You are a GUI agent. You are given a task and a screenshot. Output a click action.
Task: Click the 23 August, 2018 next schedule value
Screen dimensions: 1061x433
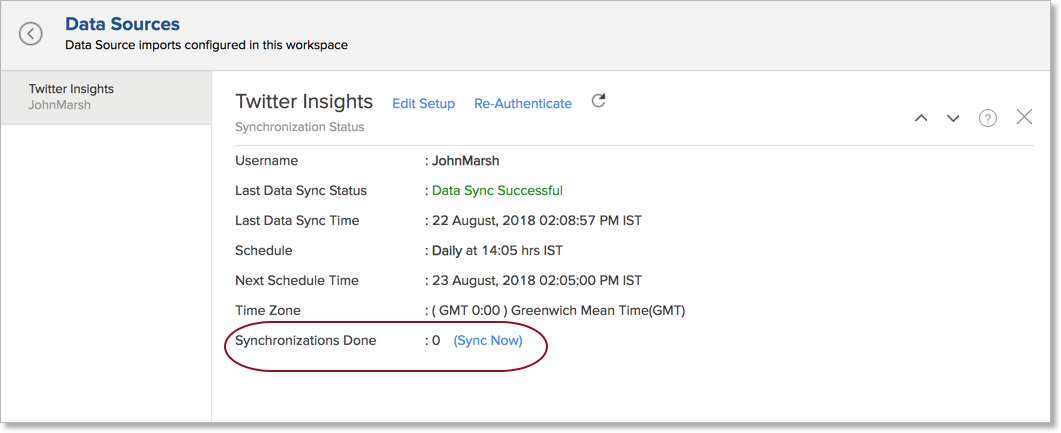pos(537,280)
